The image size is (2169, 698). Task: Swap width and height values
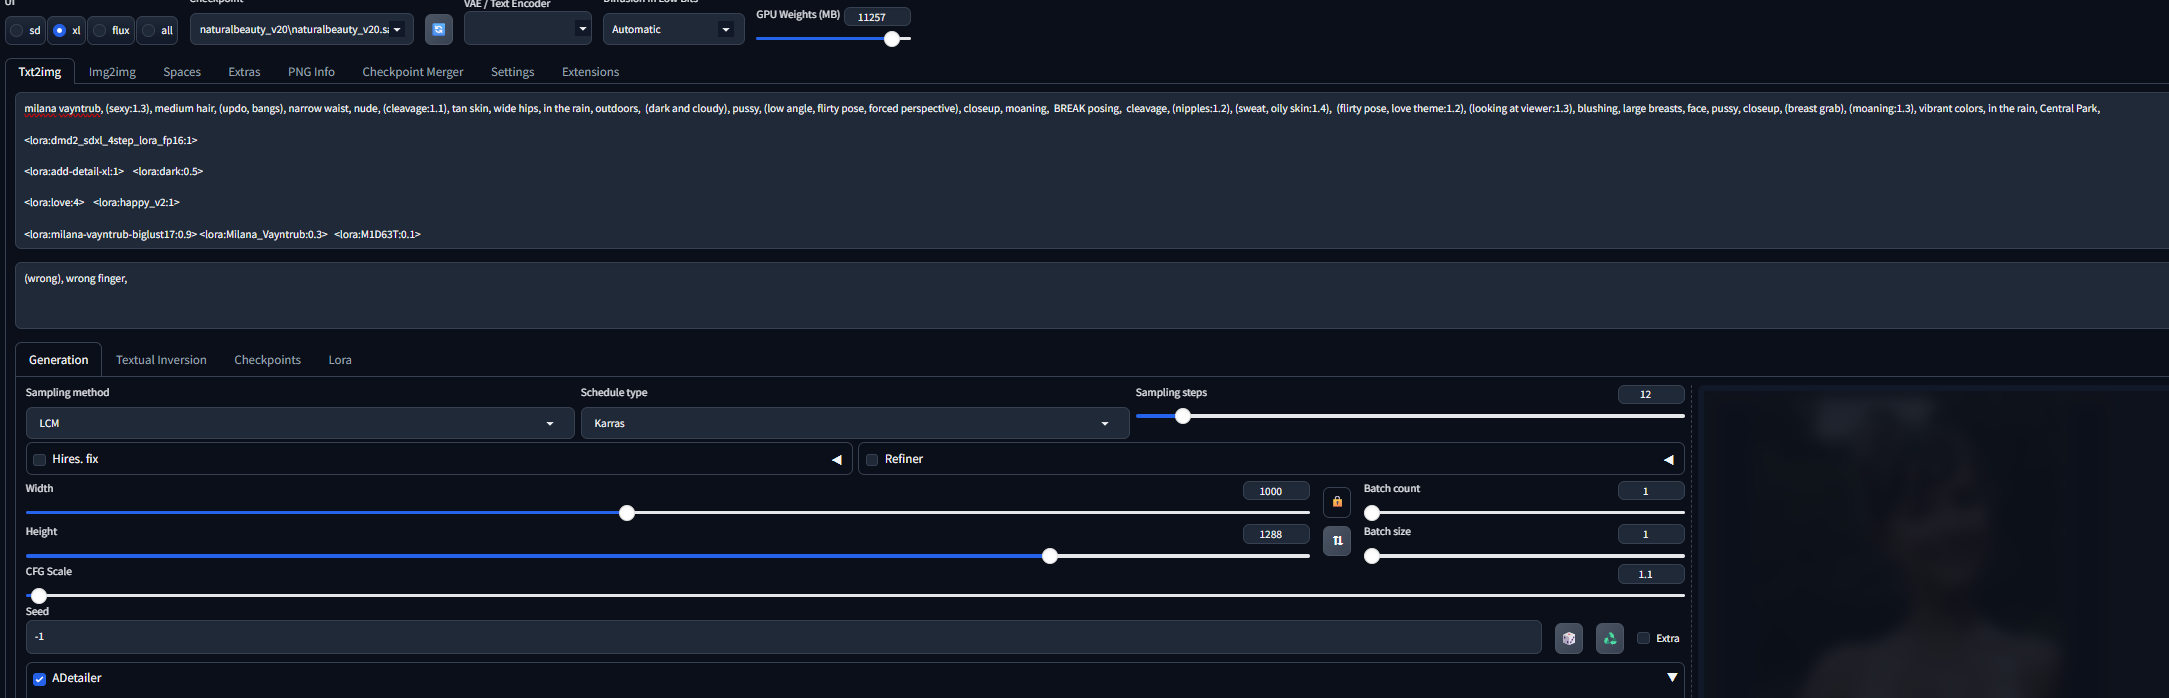click(1337, 541)
